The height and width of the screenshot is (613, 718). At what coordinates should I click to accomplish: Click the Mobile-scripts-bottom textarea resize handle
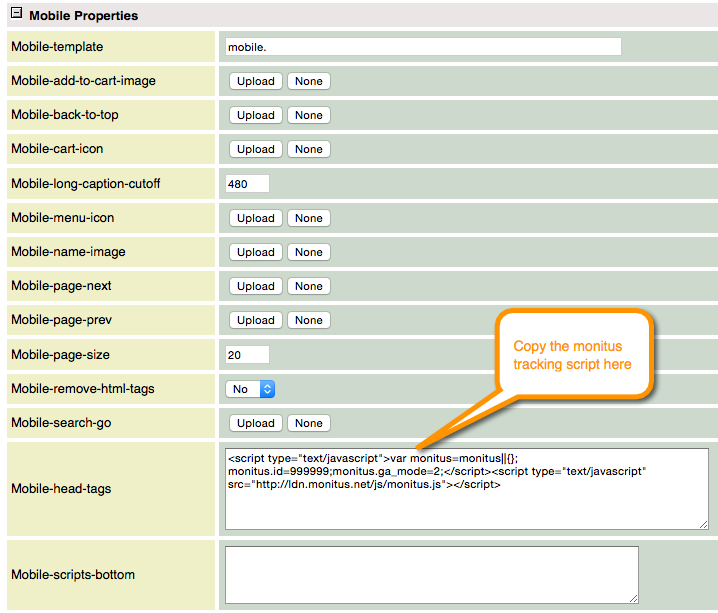coord(633,598)
